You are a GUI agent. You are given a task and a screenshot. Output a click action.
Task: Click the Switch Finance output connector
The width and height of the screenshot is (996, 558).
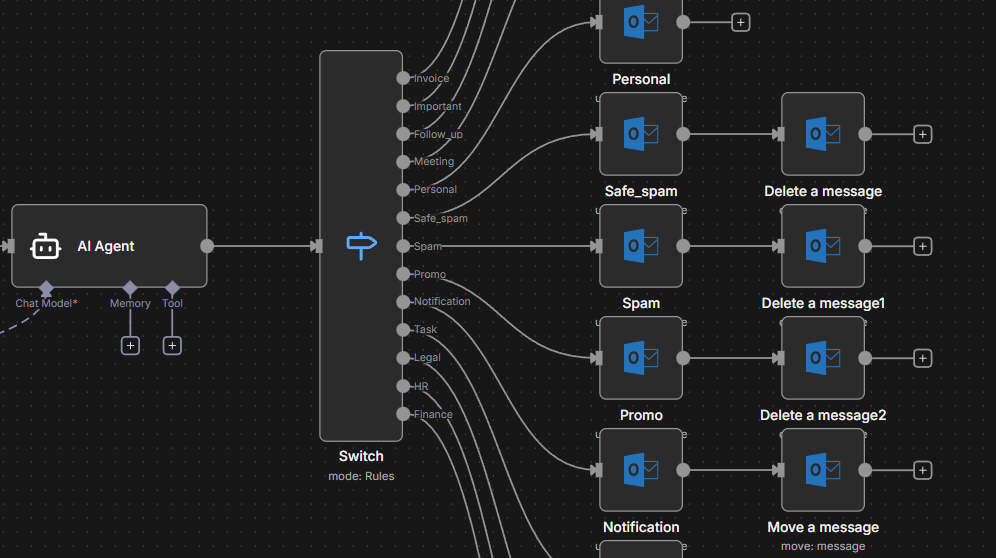[403, 414]
